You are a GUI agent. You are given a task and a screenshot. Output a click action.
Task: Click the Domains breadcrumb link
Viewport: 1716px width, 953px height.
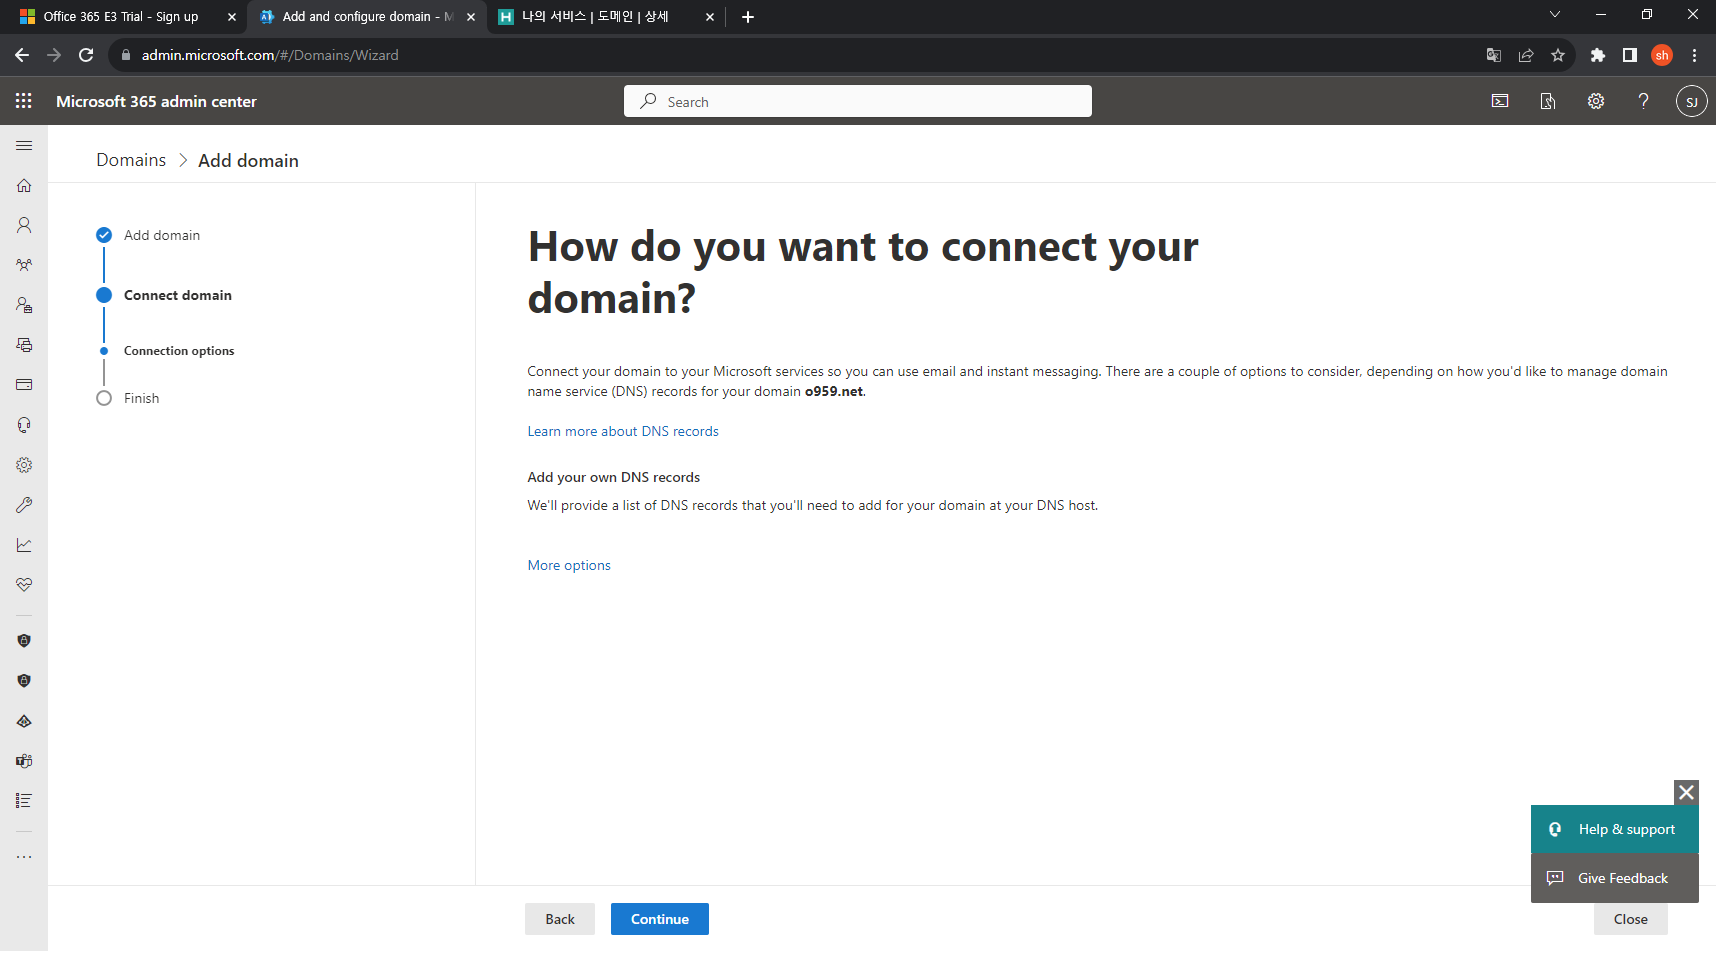[x=131, y=160]
